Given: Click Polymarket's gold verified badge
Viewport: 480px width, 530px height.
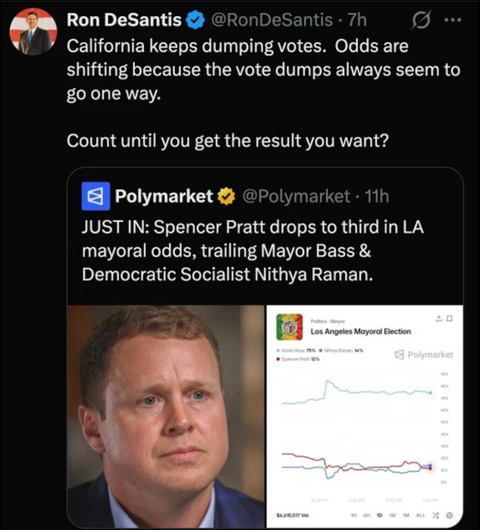Looking at the screenshot, I should (226, 196).
